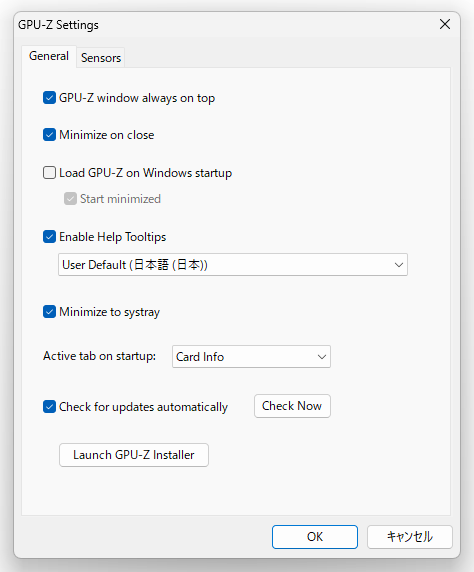Uncheck Check for updates automatically

click(x=49, y=407)
